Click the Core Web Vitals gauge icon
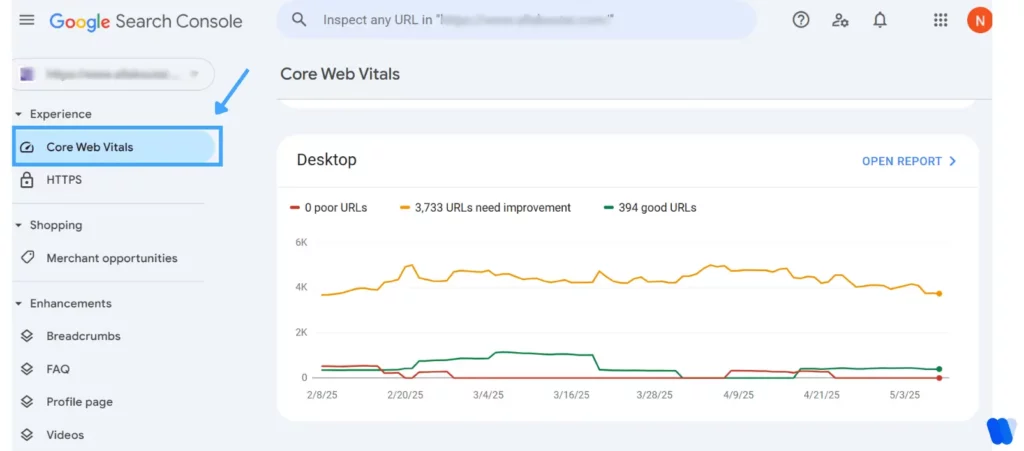The width and height of the screenshot is (1024, 451). 27,148
